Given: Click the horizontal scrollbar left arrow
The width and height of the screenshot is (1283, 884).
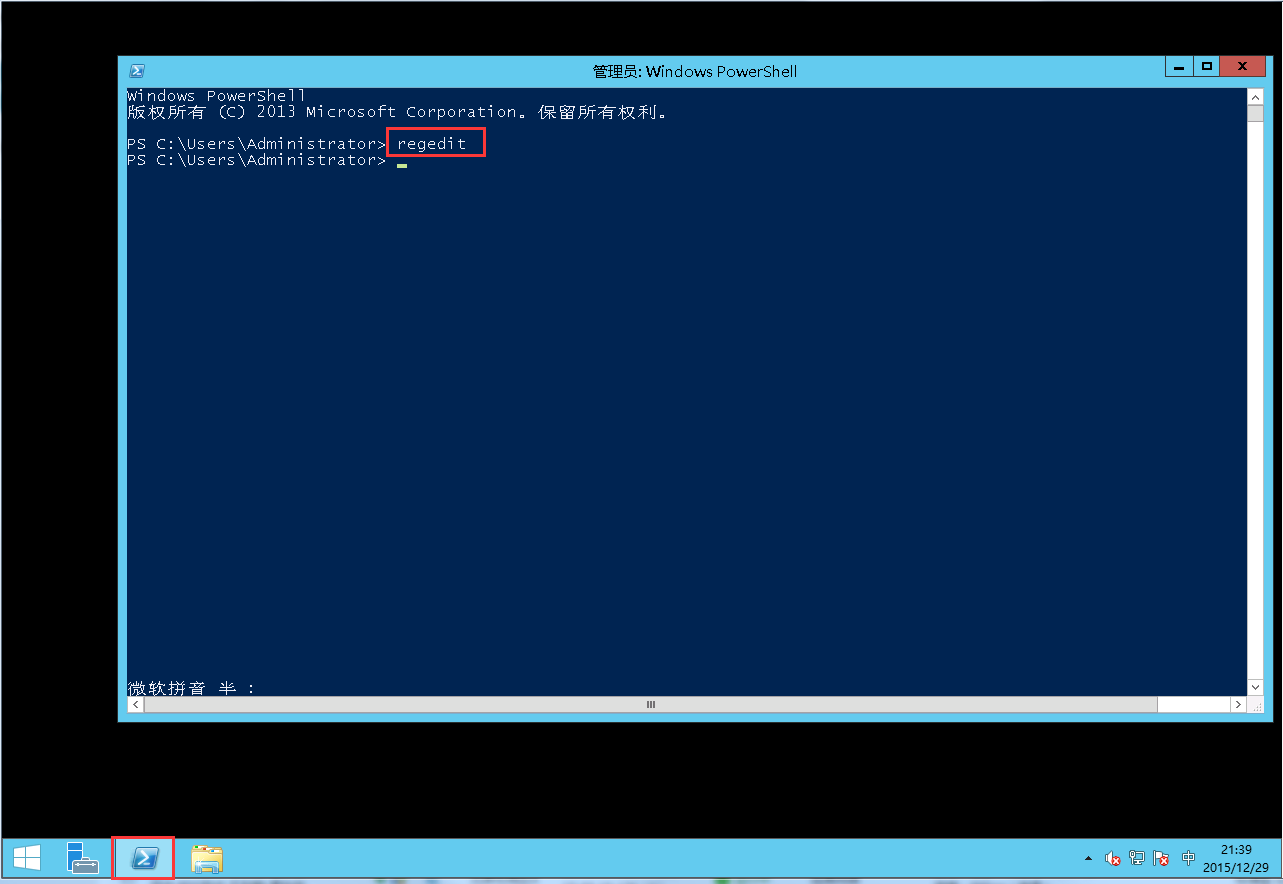Looking at the screenshot, I should (x=136, y=705).
